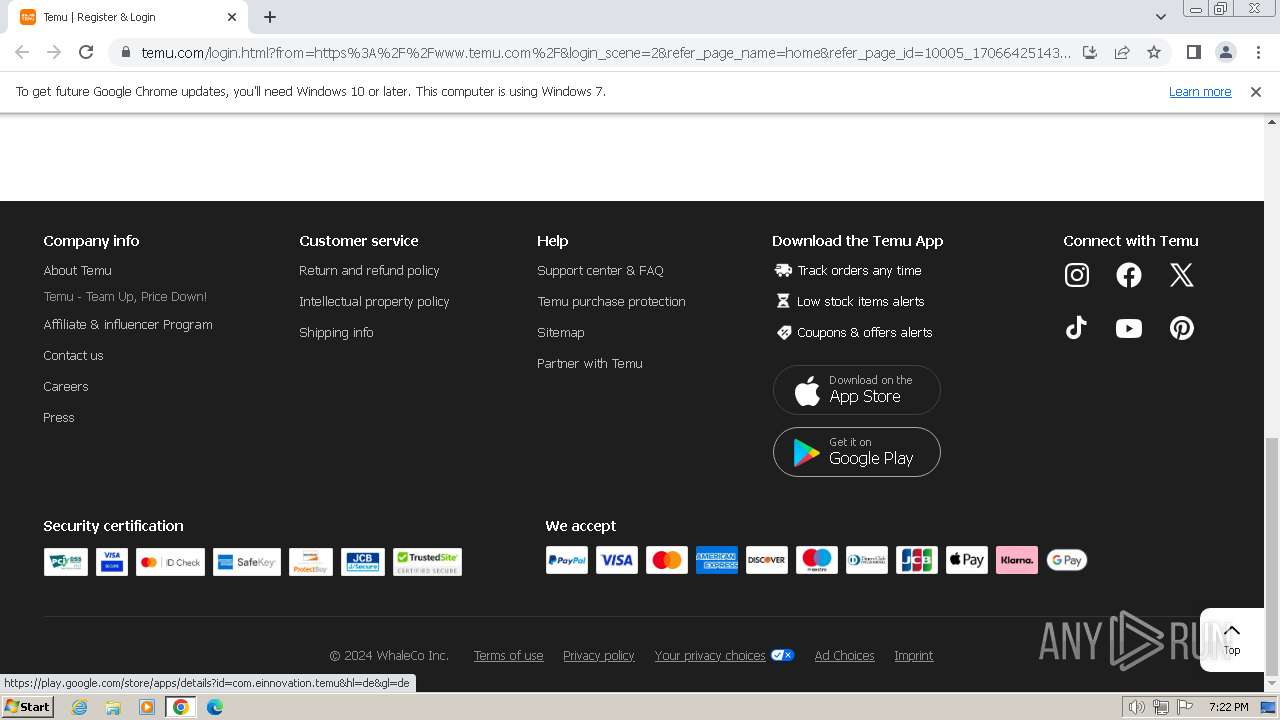
Task: Click the URL address bar
Action: coord(605,52)
